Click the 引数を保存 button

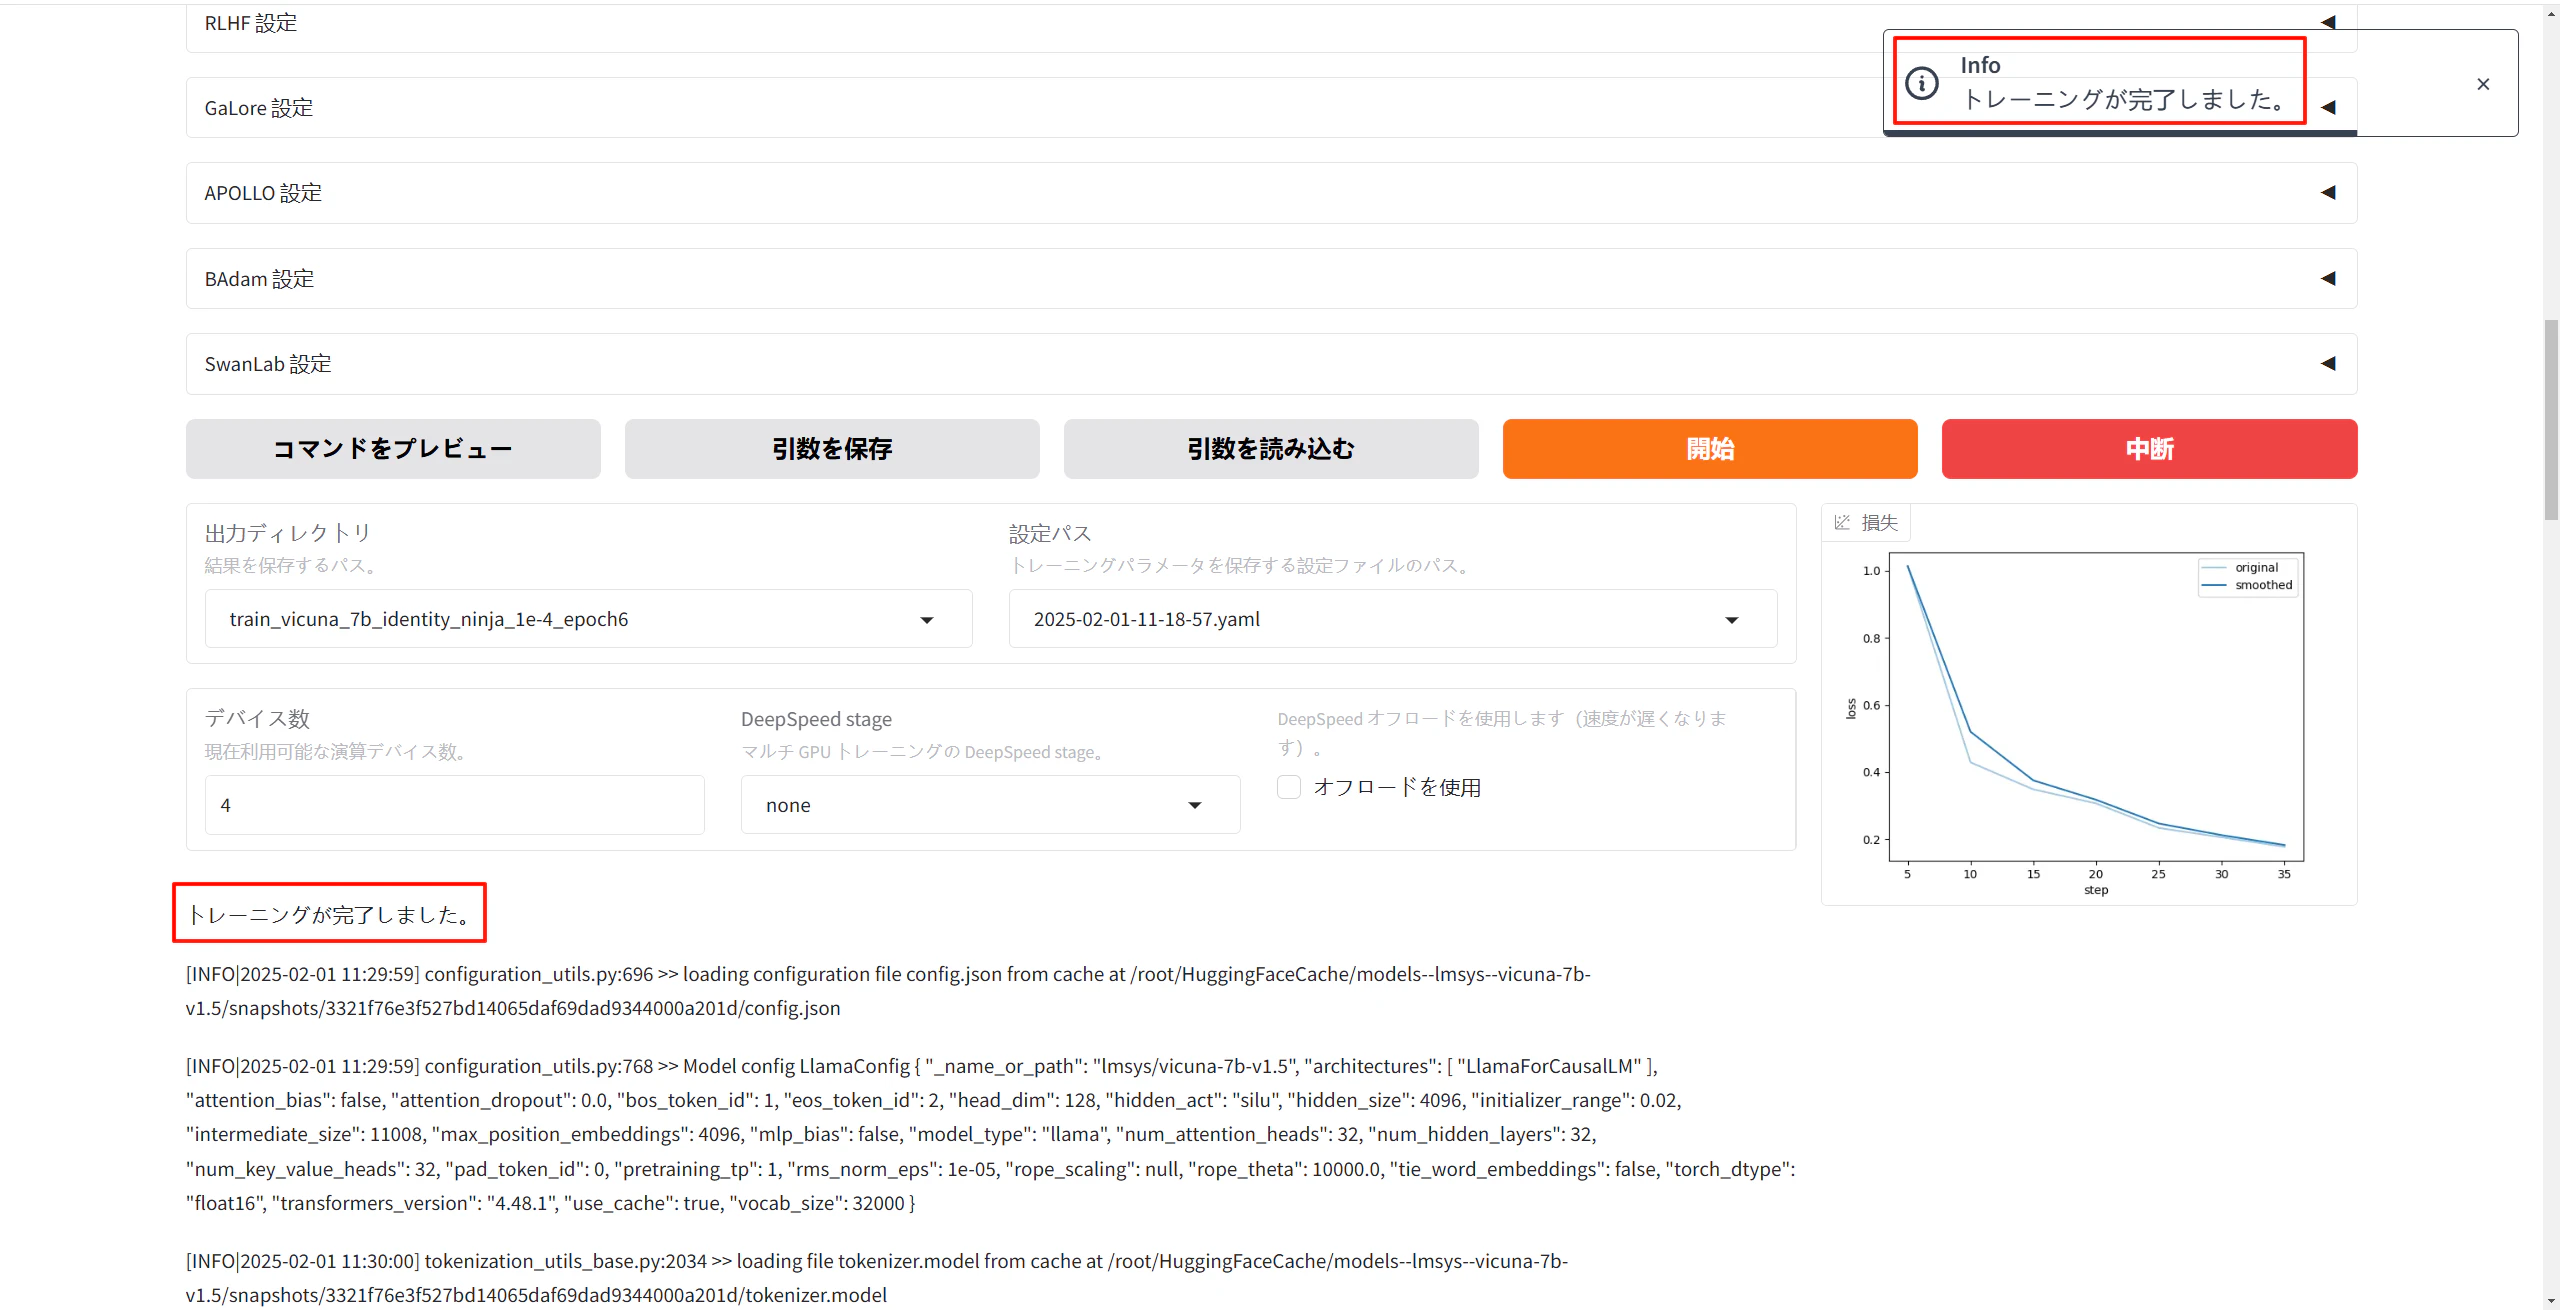point(832,449)
